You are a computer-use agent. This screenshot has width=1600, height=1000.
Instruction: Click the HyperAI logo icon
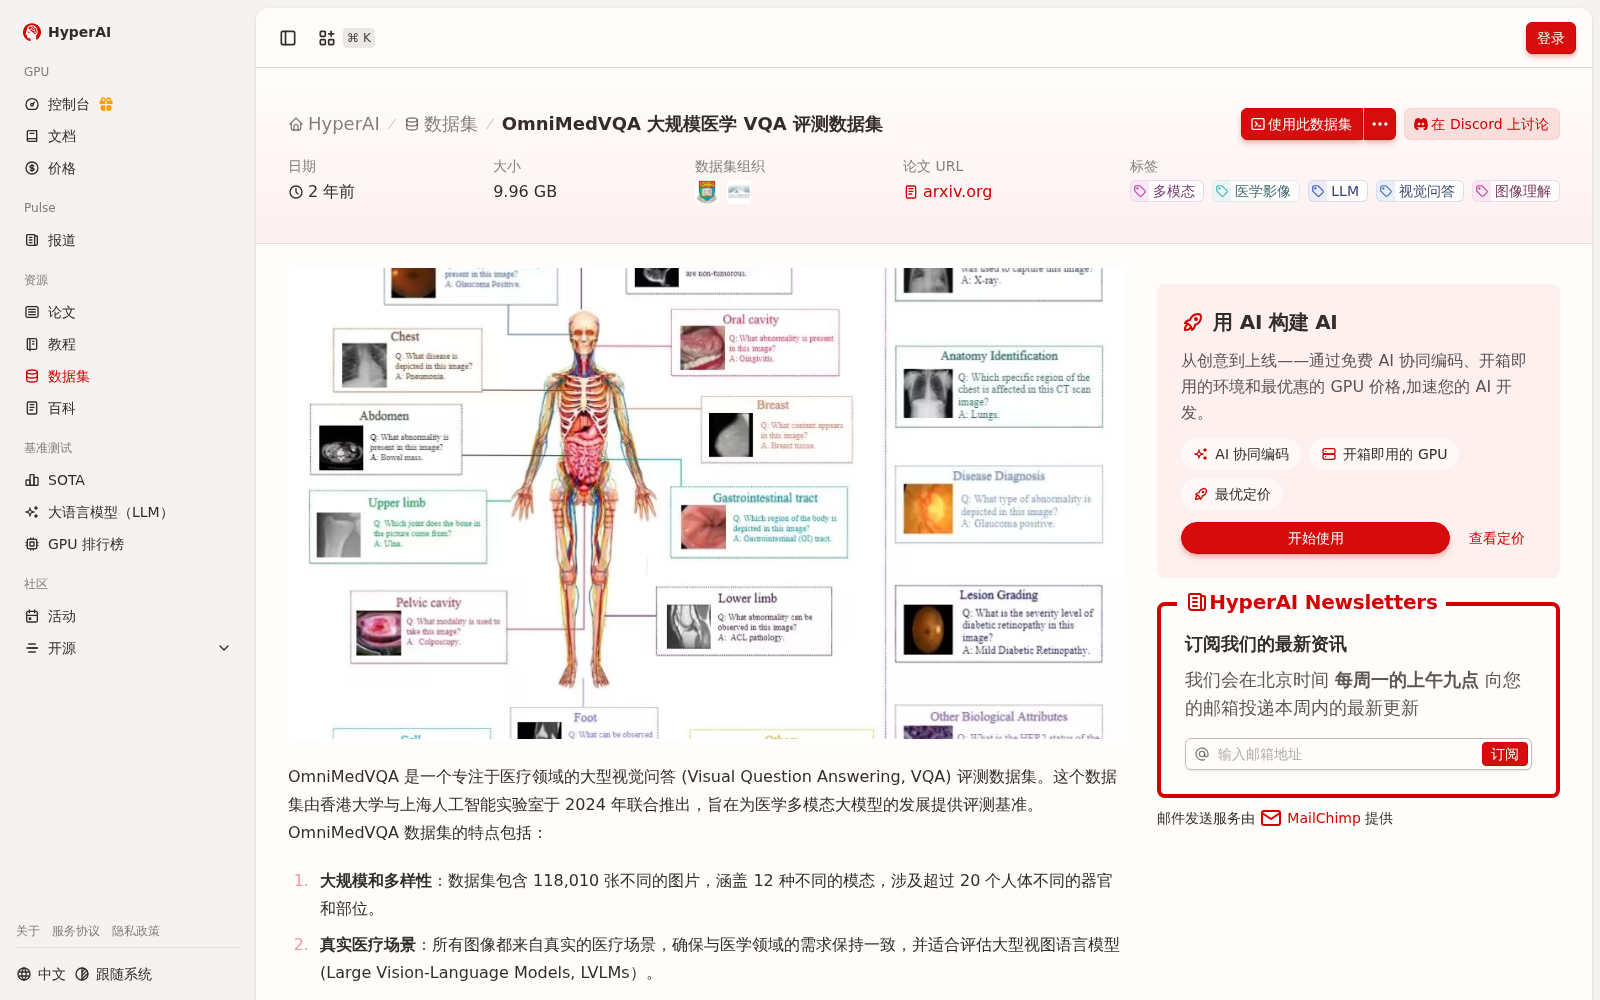point(32,32)
